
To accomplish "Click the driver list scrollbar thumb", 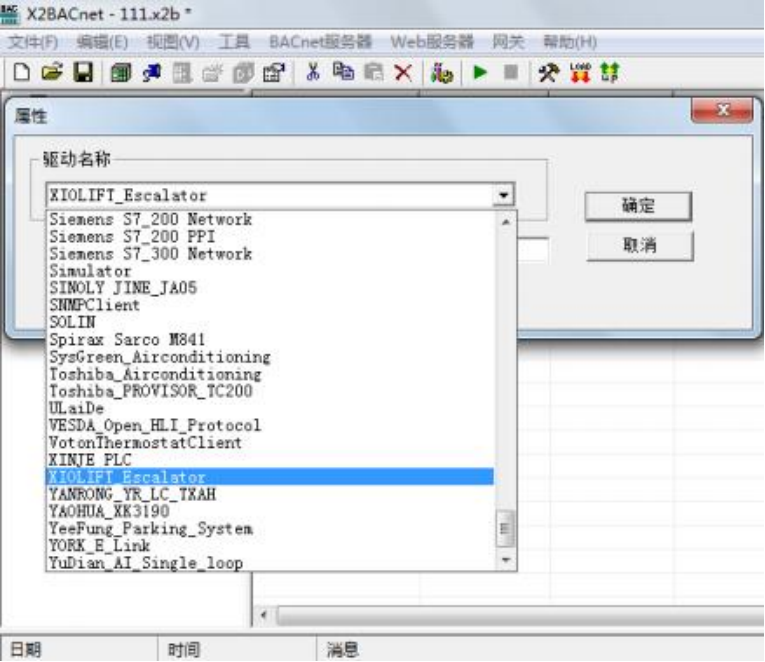I will pyautogui.click(x=505, y=529).
